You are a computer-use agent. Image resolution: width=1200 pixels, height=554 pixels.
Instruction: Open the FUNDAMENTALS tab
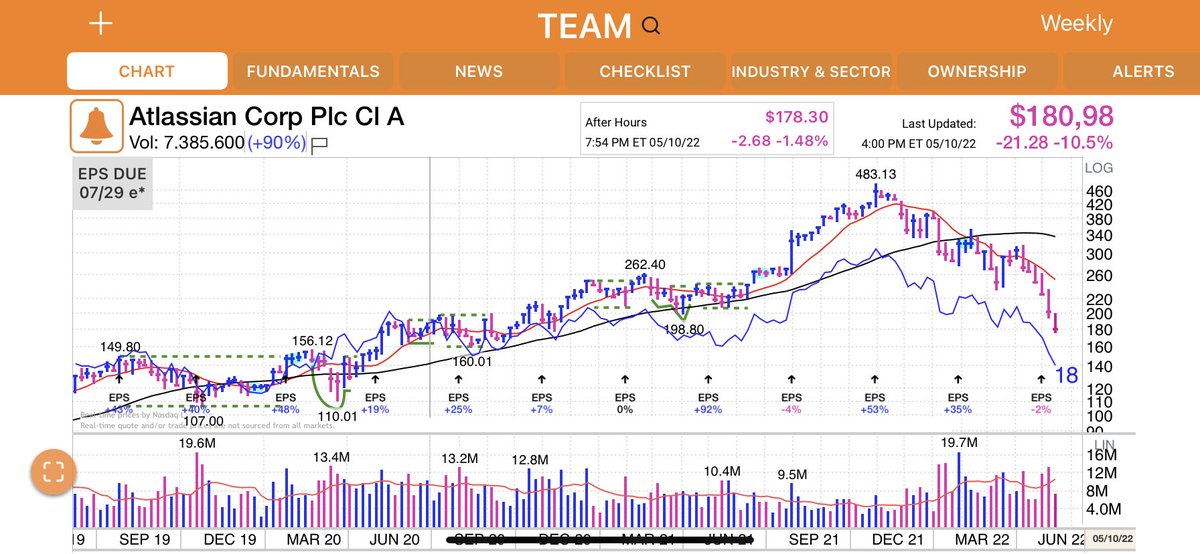pyautogui.click(x=313, y=71)
